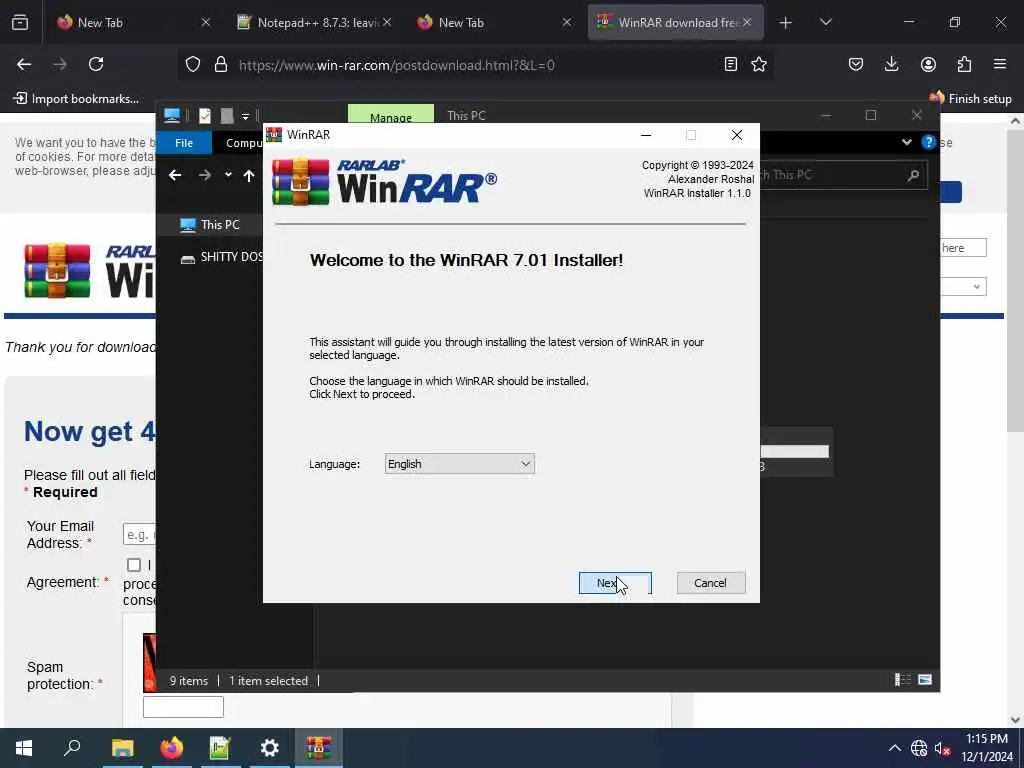Click the network globe tray icon
Image resolution: width=1024 pixels, height=768 pixels.
[919, 748]
